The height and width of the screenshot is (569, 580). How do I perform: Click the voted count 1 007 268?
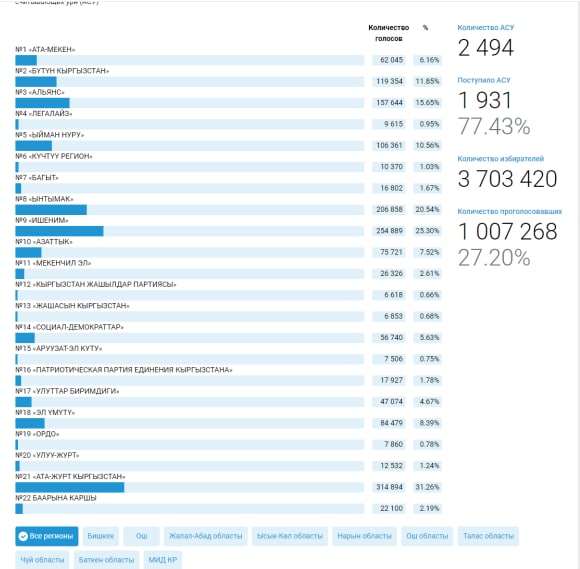[x=508, y=232]
